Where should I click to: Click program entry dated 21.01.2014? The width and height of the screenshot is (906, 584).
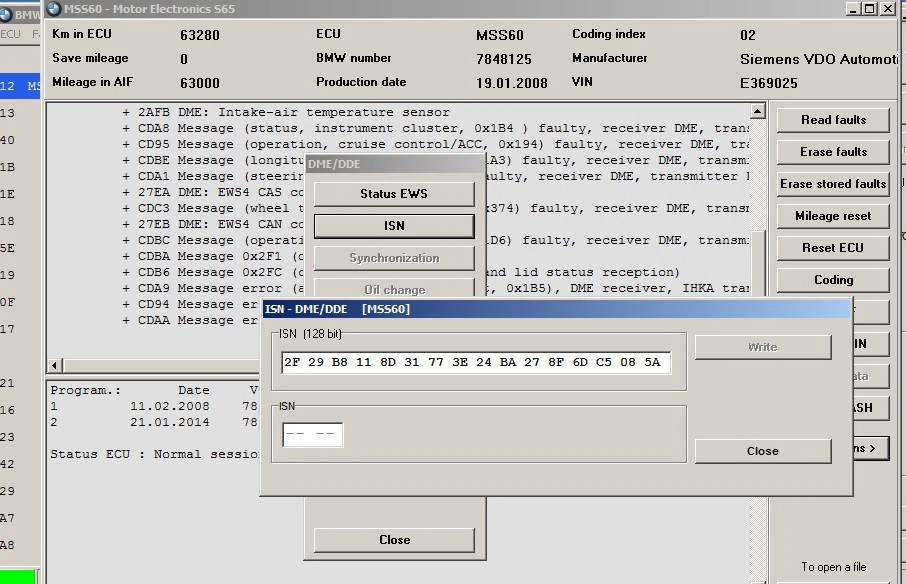(x=154, y=422)
